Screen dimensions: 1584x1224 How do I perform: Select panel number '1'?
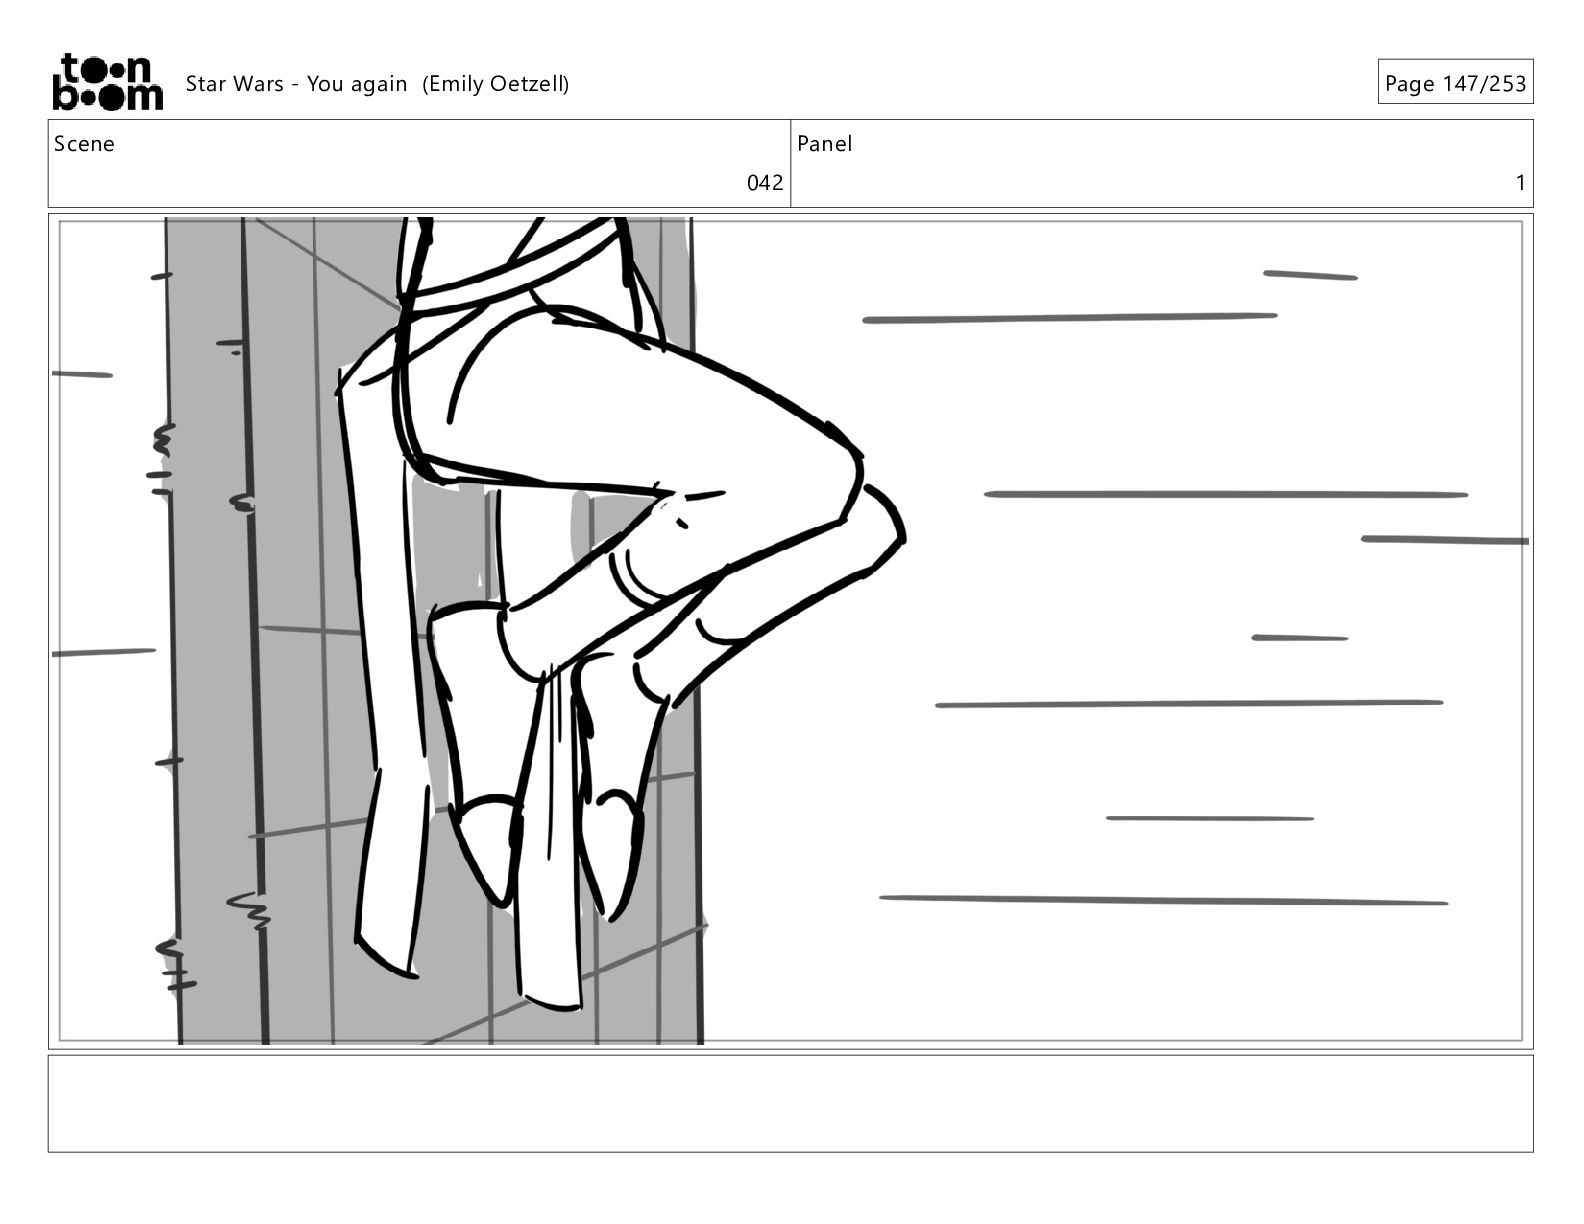point(1521,183)
